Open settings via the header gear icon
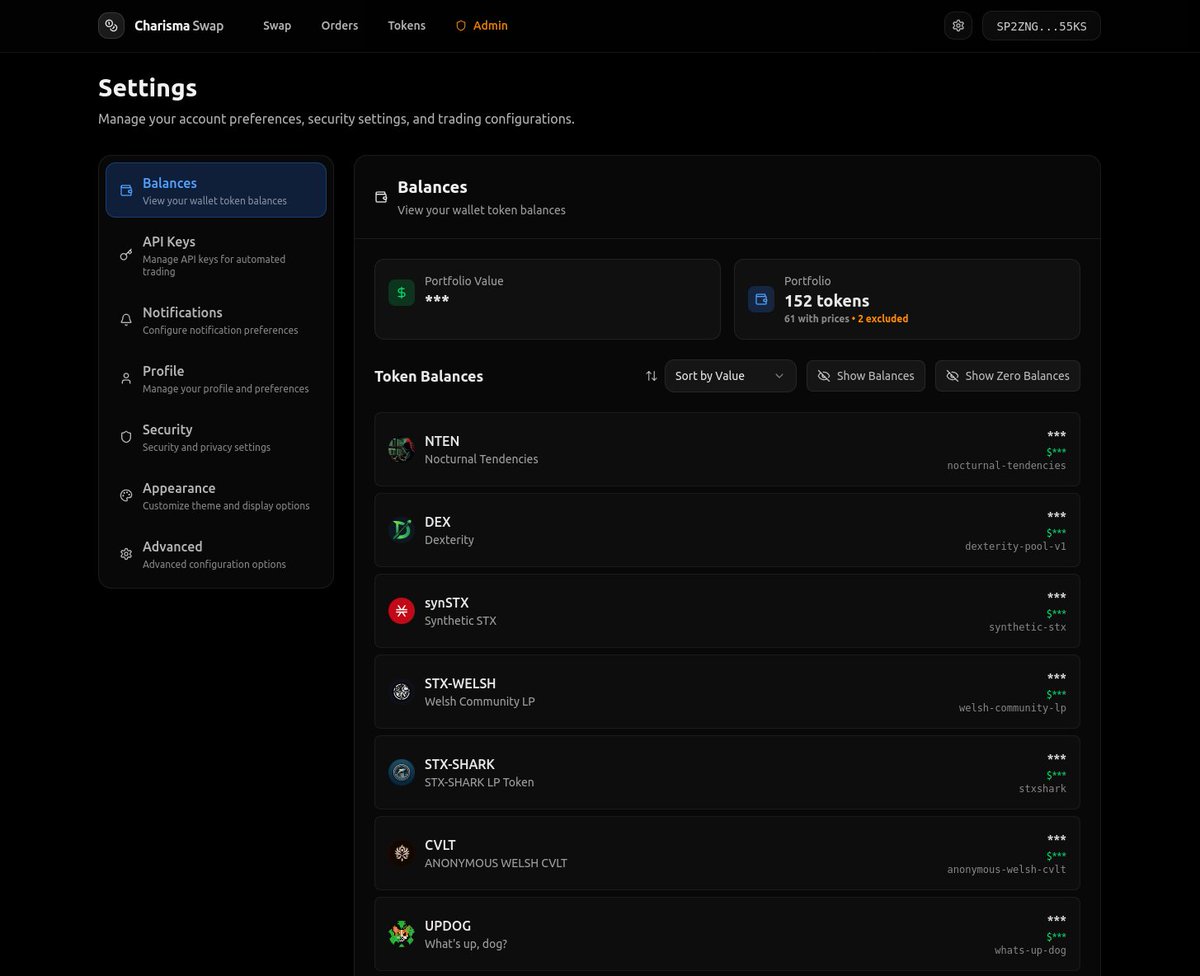 tap(958, 25)
